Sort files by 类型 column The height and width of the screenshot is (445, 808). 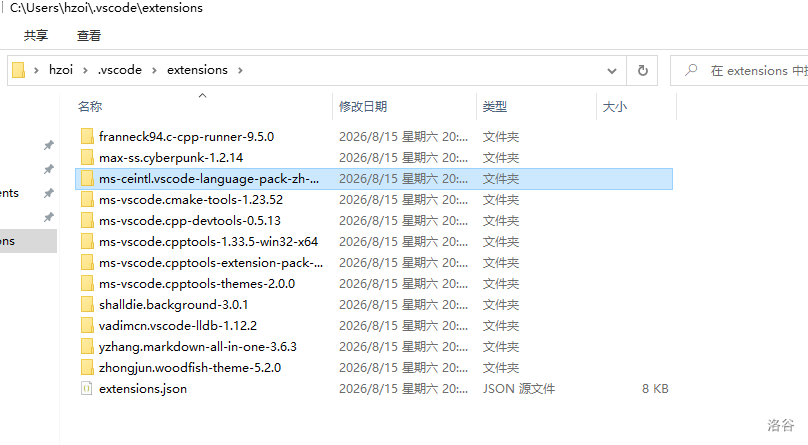click(x=495, y=107)
